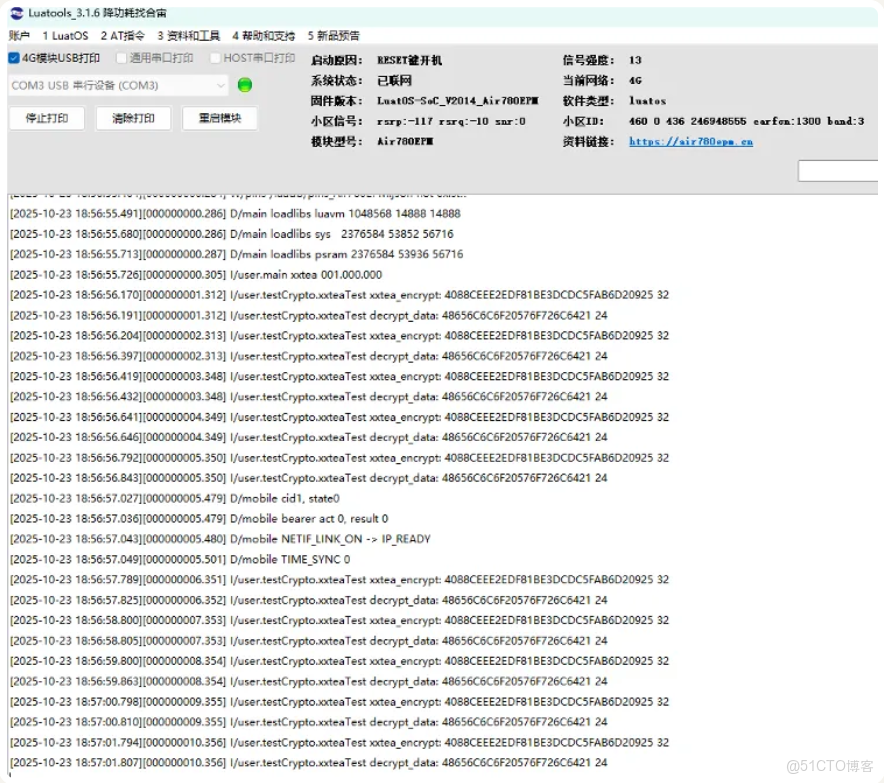Click log line D/mobile bearer act 0, result 0
Image resolution: width=884 pixels, height=783 pixels.
coord(199,519)
